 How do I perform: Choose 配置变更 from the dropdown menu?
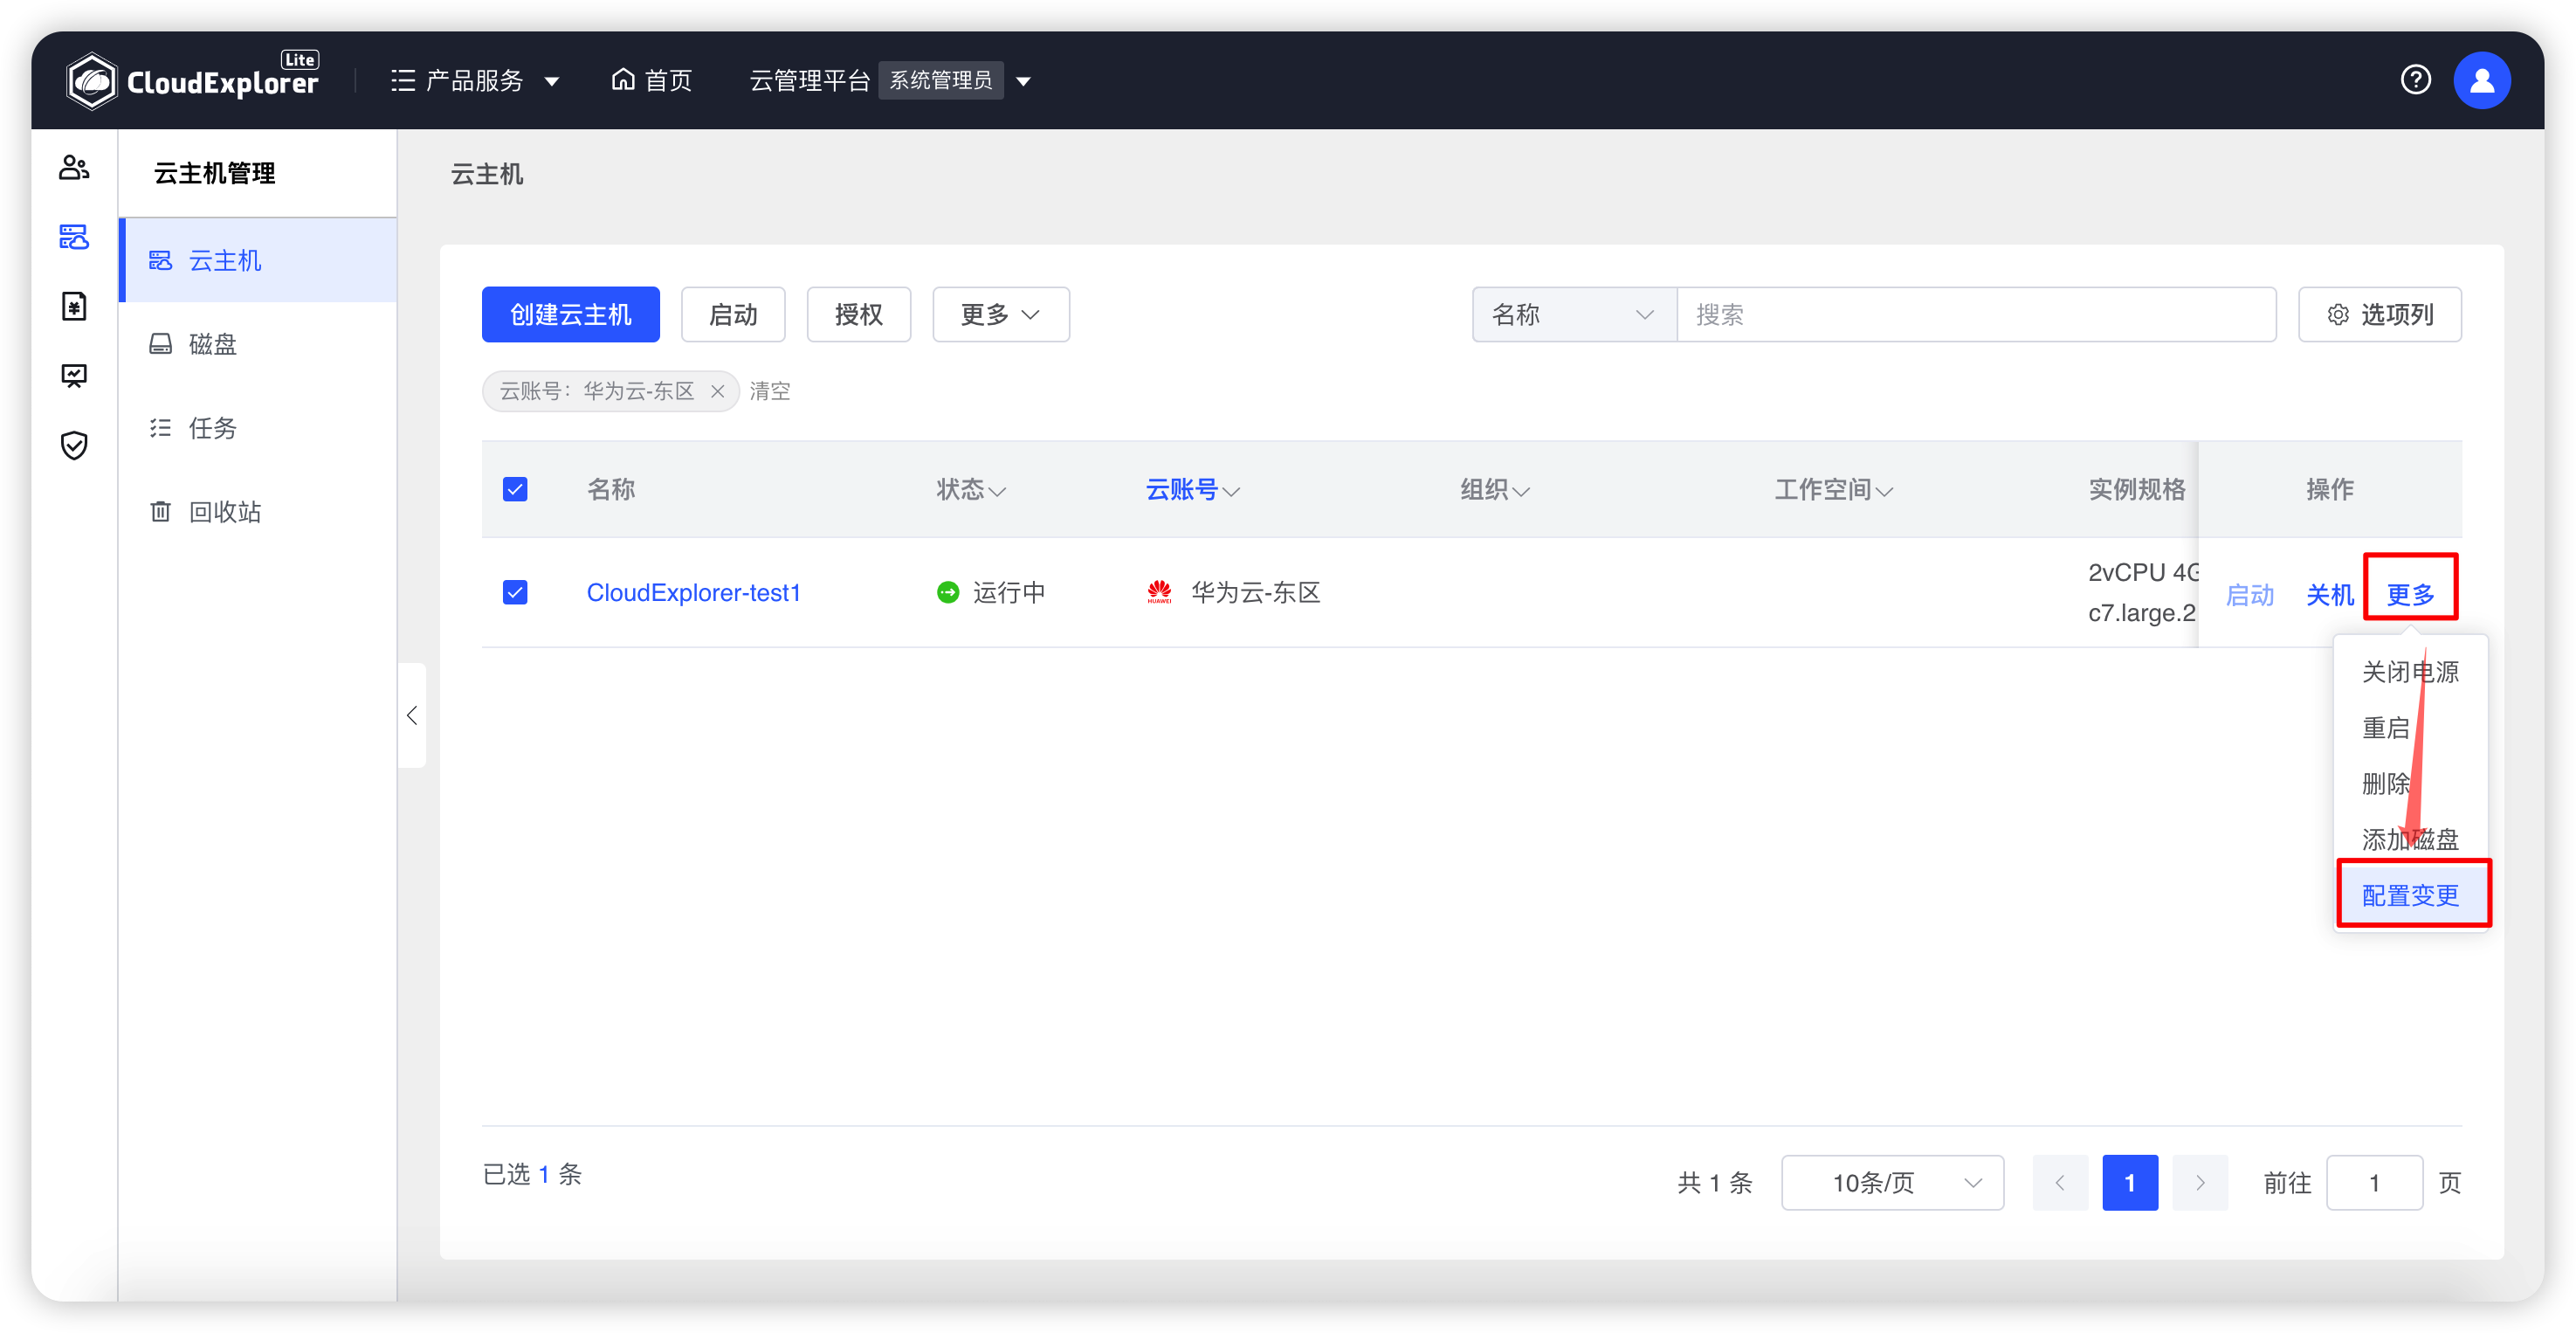2410,895
